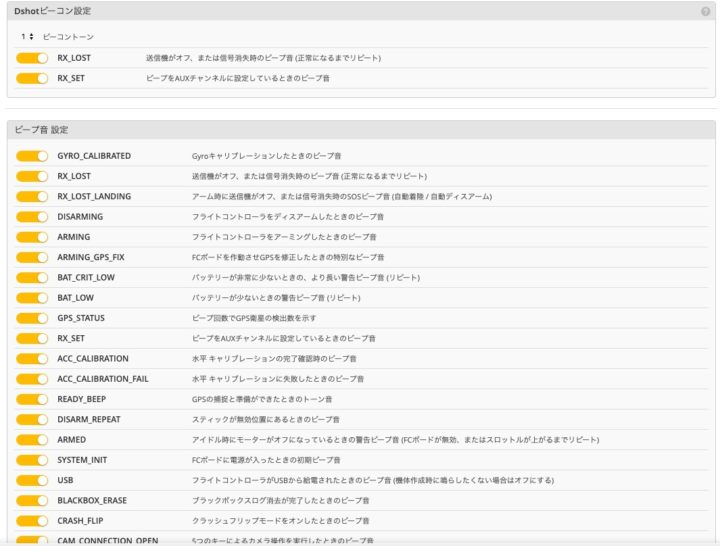Open the beacon tone dropdown

click(28, 37)
